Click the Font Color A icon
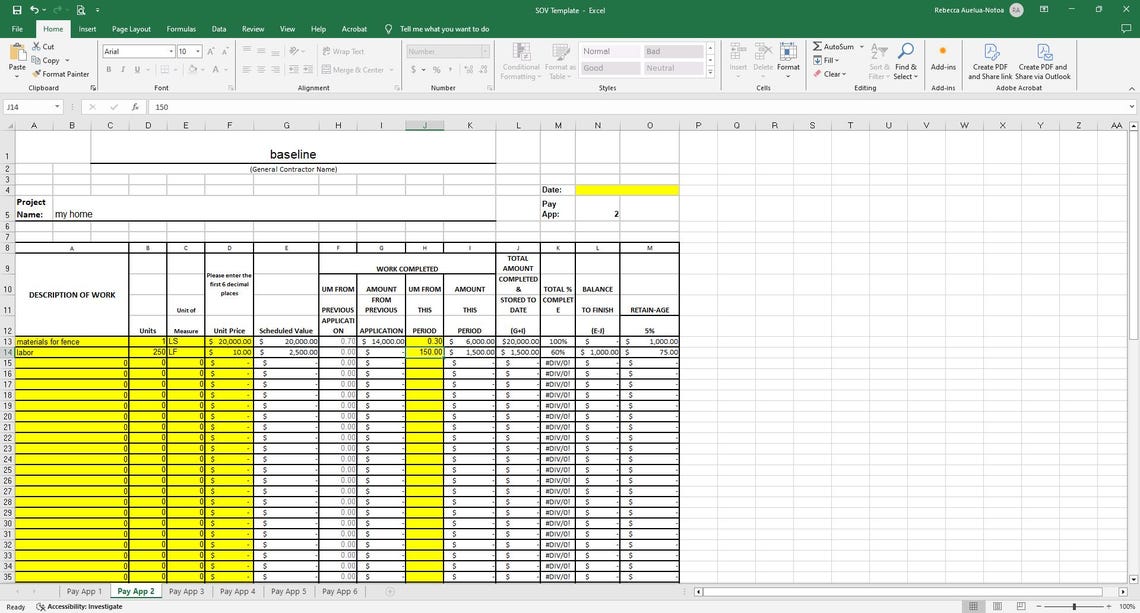This screenshot has width=1140, height=613. [216, 69]
